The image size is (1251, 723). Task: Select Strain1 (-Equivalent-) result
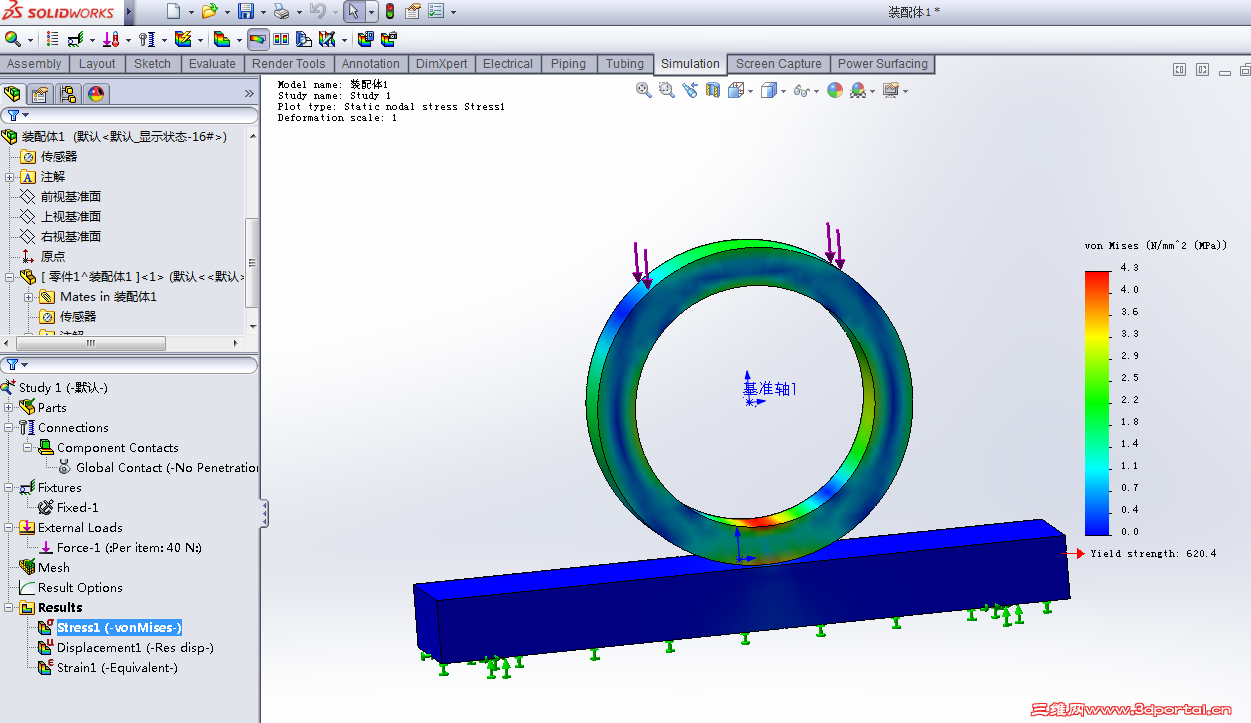[x=117, y=668]
